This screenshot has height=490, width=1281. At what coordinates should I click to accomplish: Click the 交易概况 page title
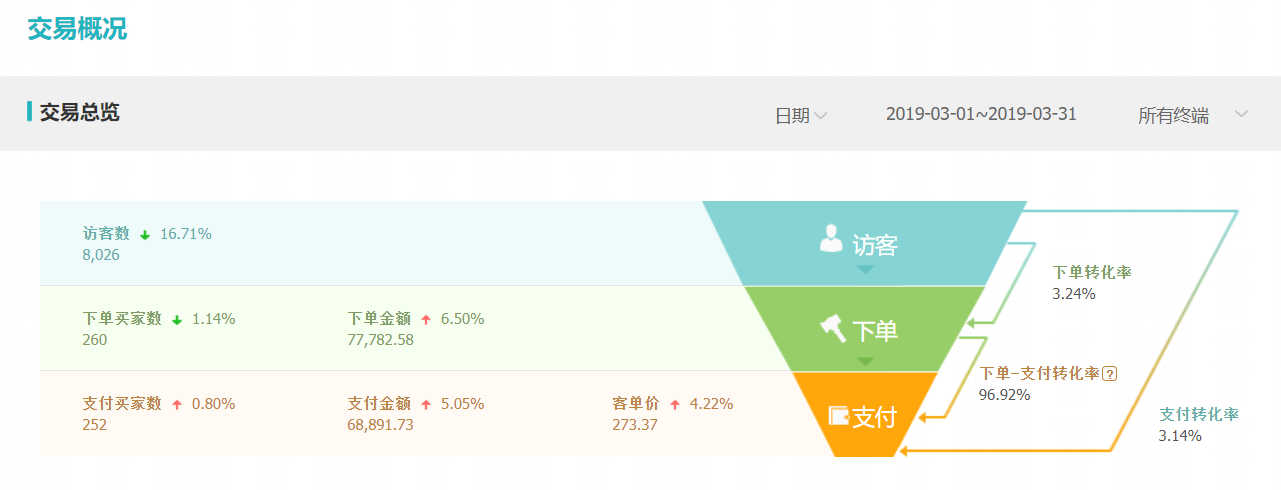tap(77, 29)
